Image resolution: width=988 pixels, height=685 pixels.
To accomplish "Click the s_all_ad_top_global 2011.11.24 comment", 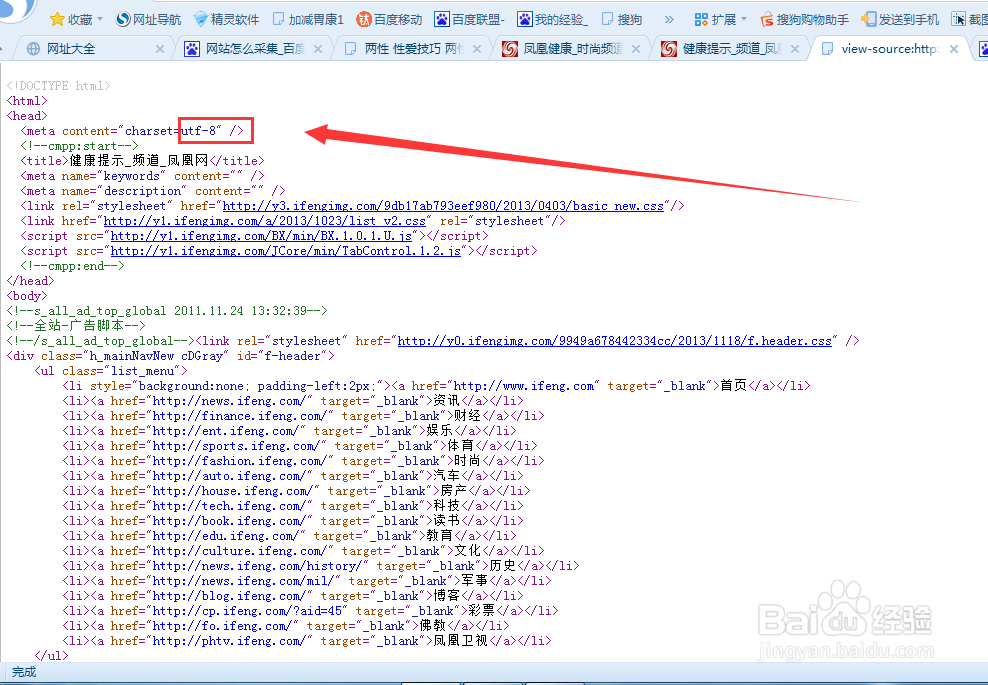I will coord(167,311).
